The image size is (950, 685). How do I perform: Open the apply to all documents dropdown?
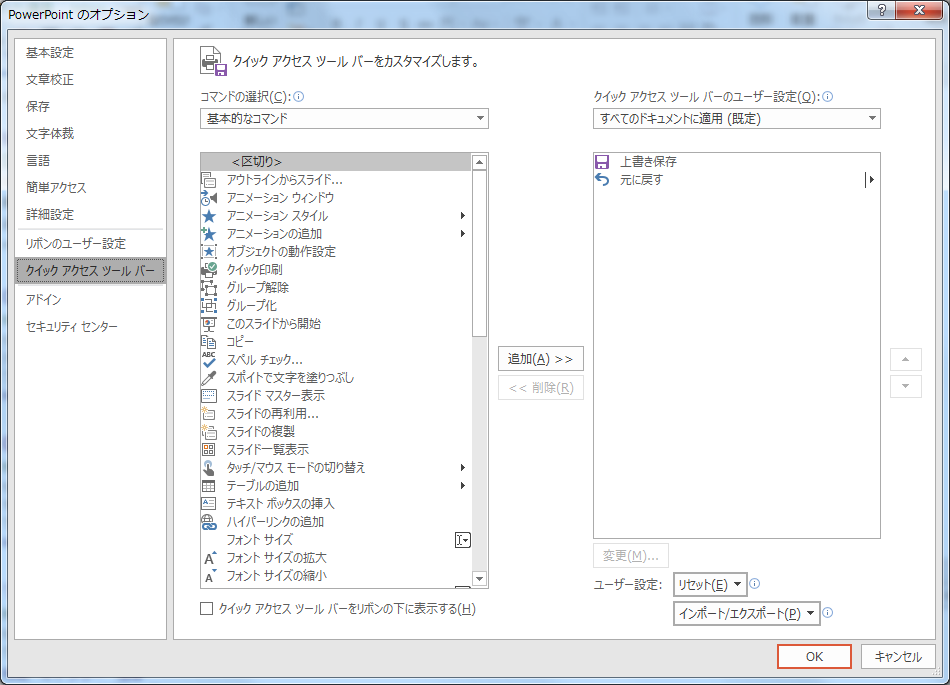coord(736,119)
